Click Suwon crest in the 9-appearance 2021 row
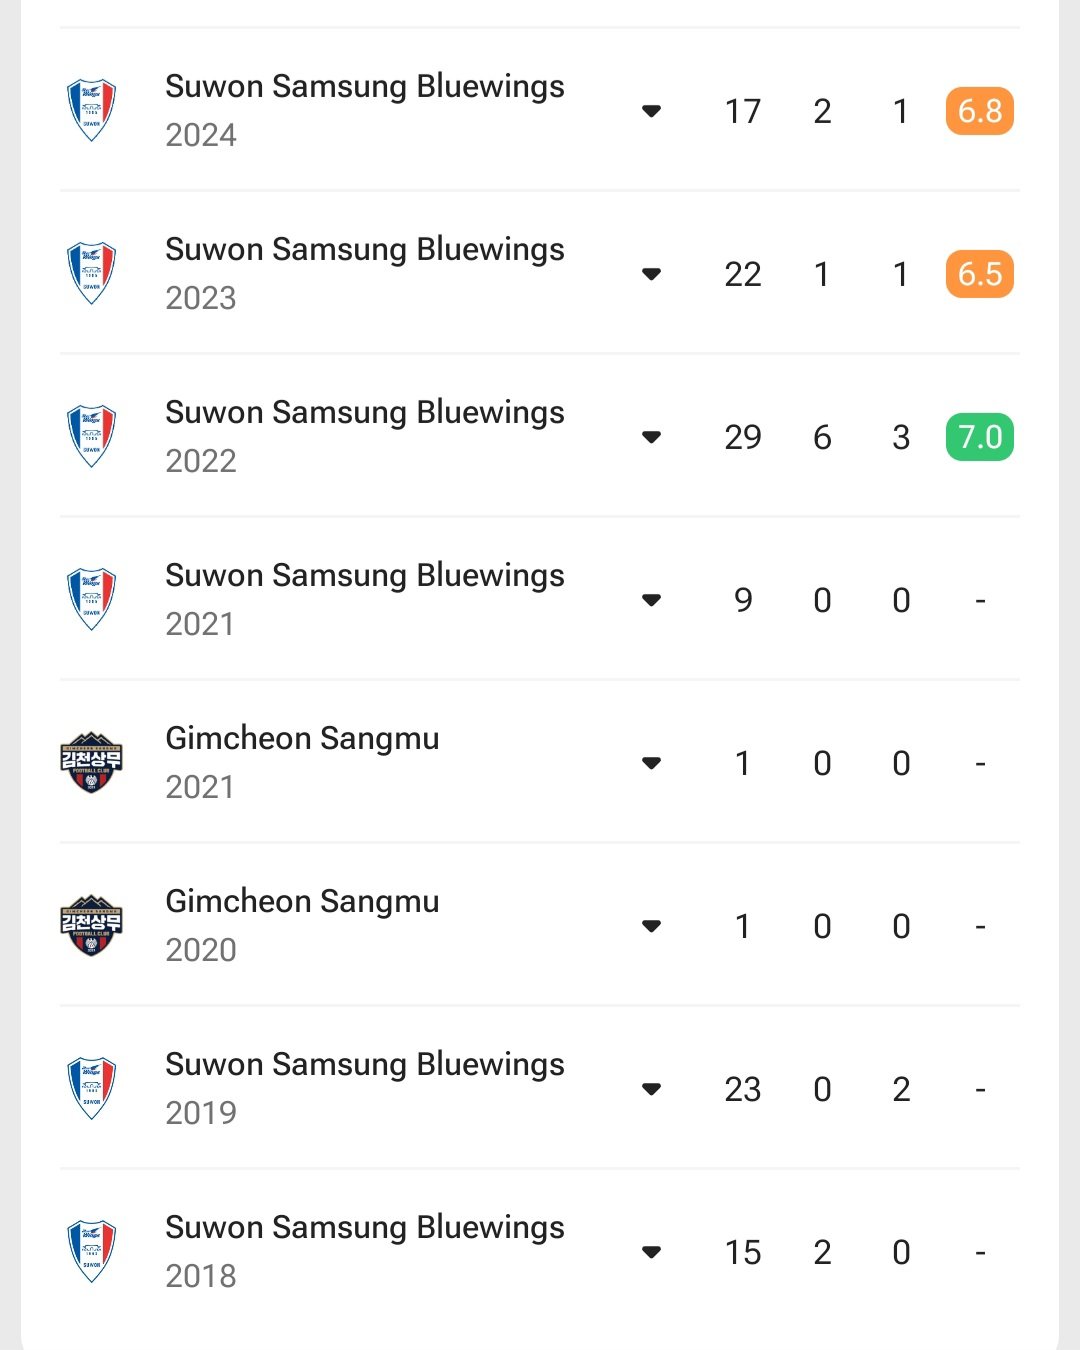 pos(91,599)
